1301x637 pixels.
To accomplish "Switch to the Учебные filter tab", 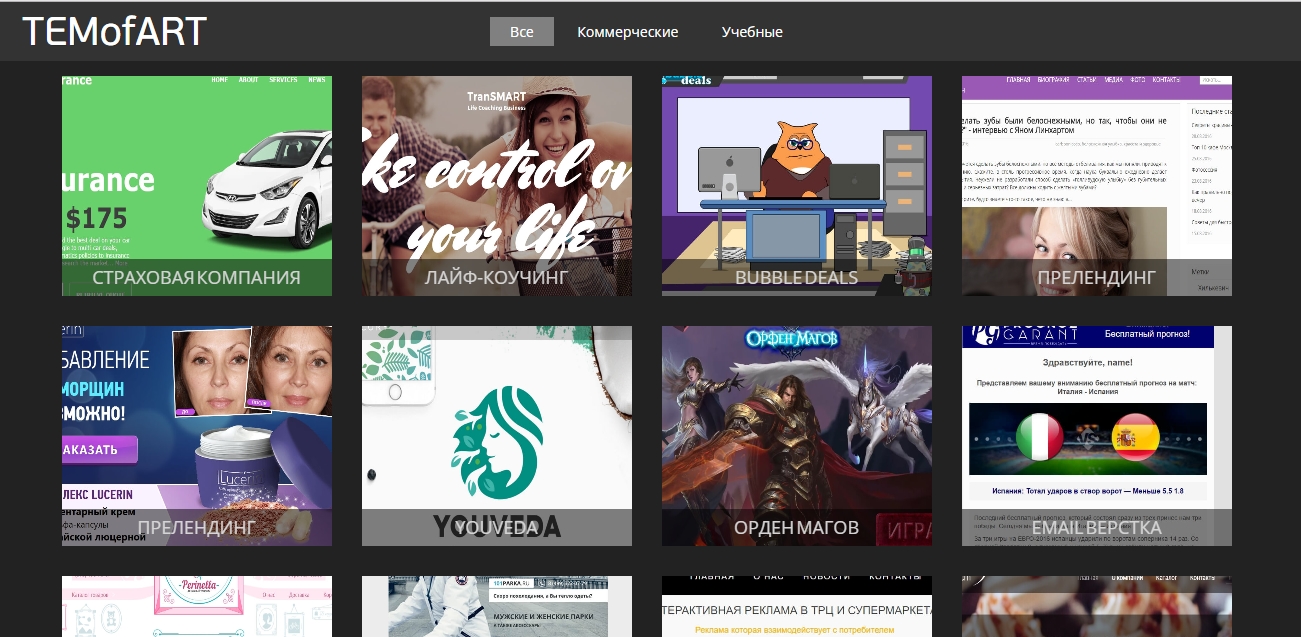I will click(x=752, y=31).
